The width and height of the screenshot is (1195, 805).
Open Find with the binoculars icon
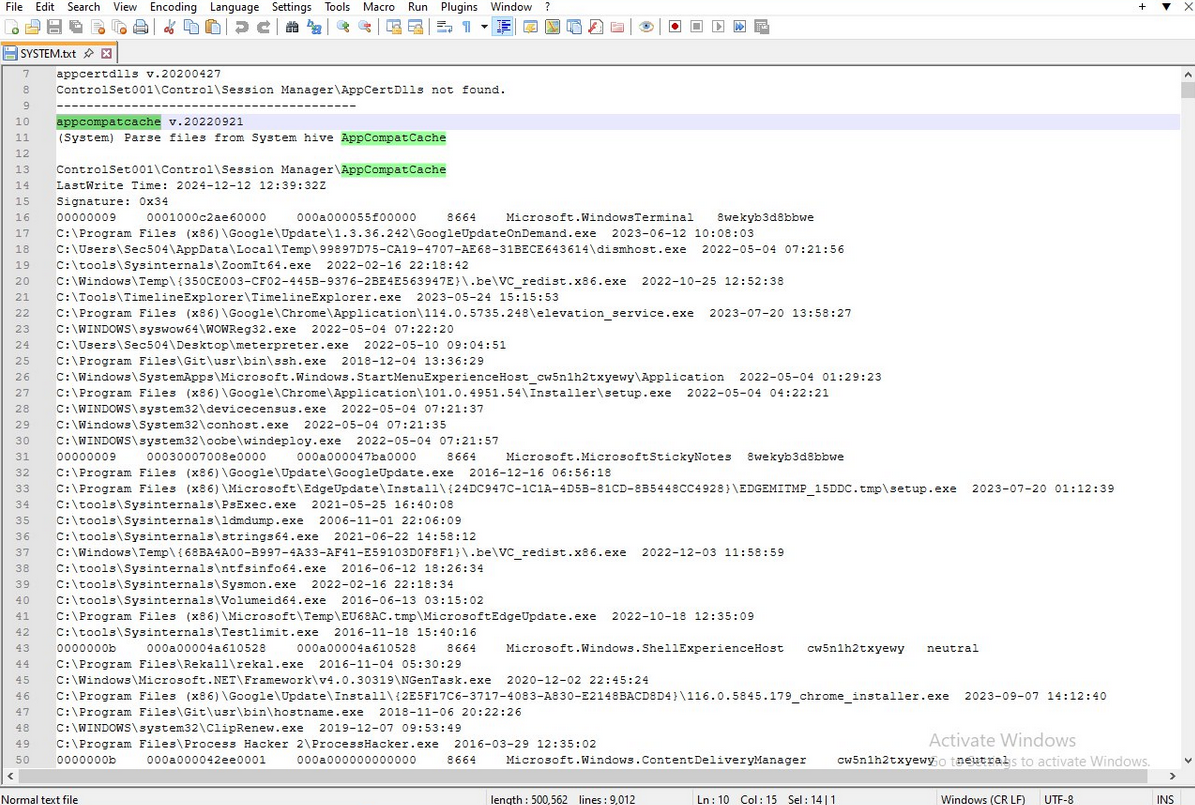pyautogui.click(x=292, y=27)
